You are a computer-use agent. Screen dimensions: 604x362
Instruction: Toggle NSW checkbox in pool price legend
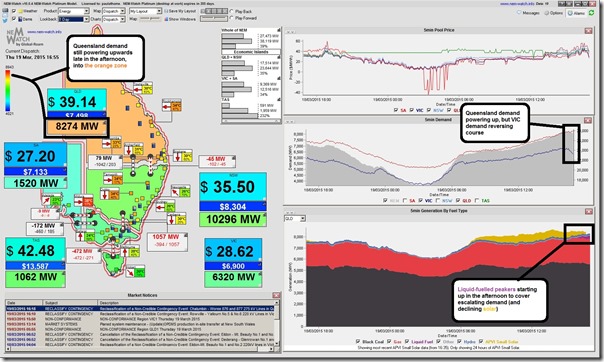[x=429, y=110]
